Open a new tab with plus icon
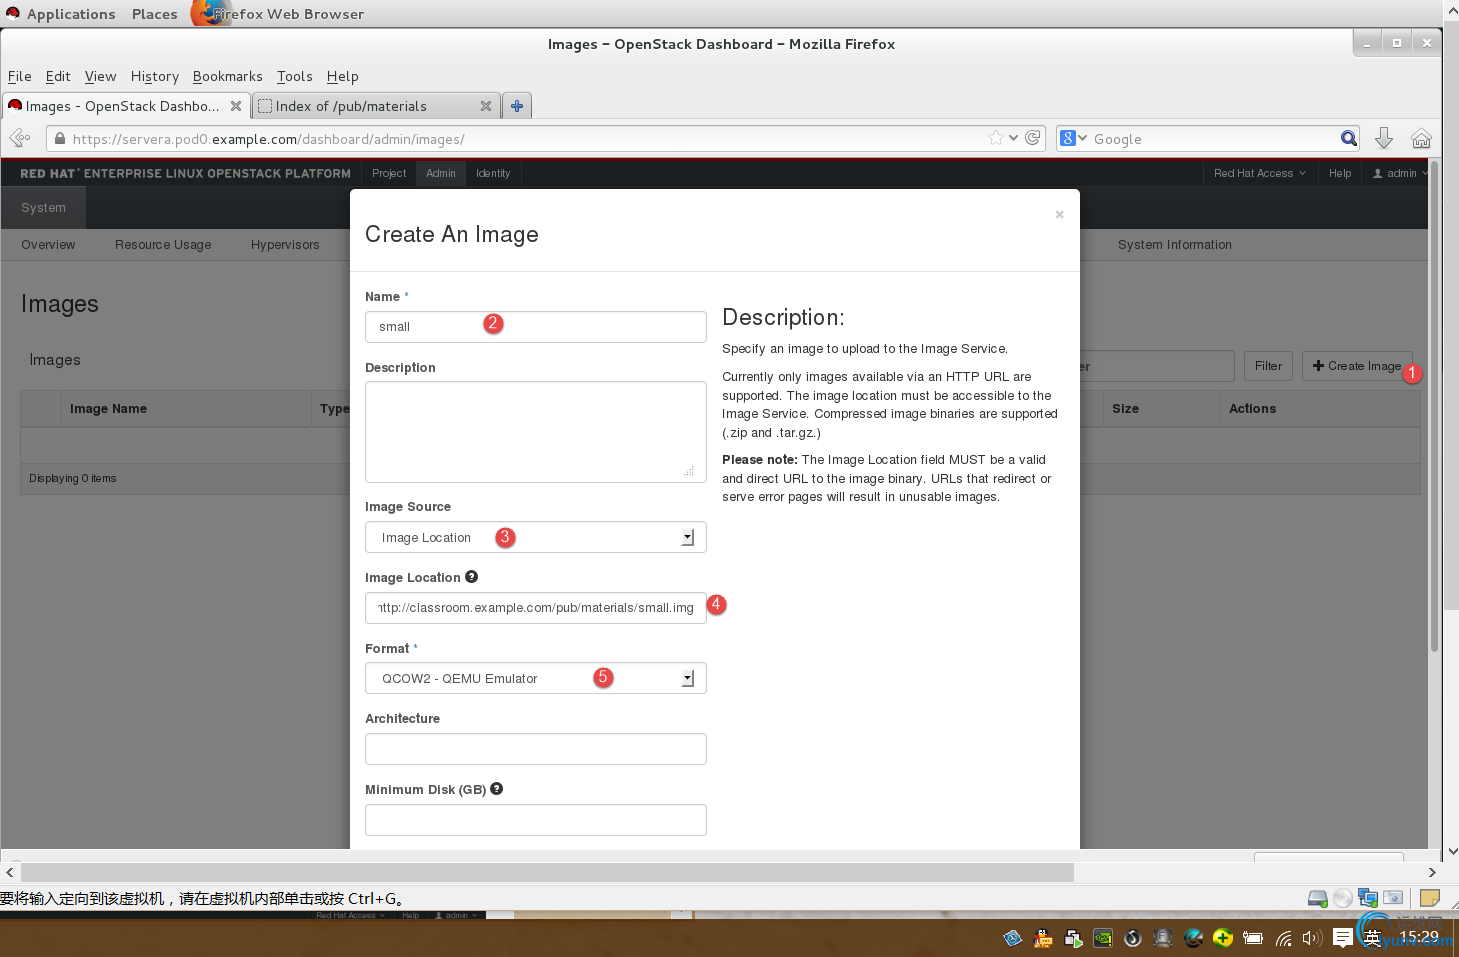 point(517,106)
